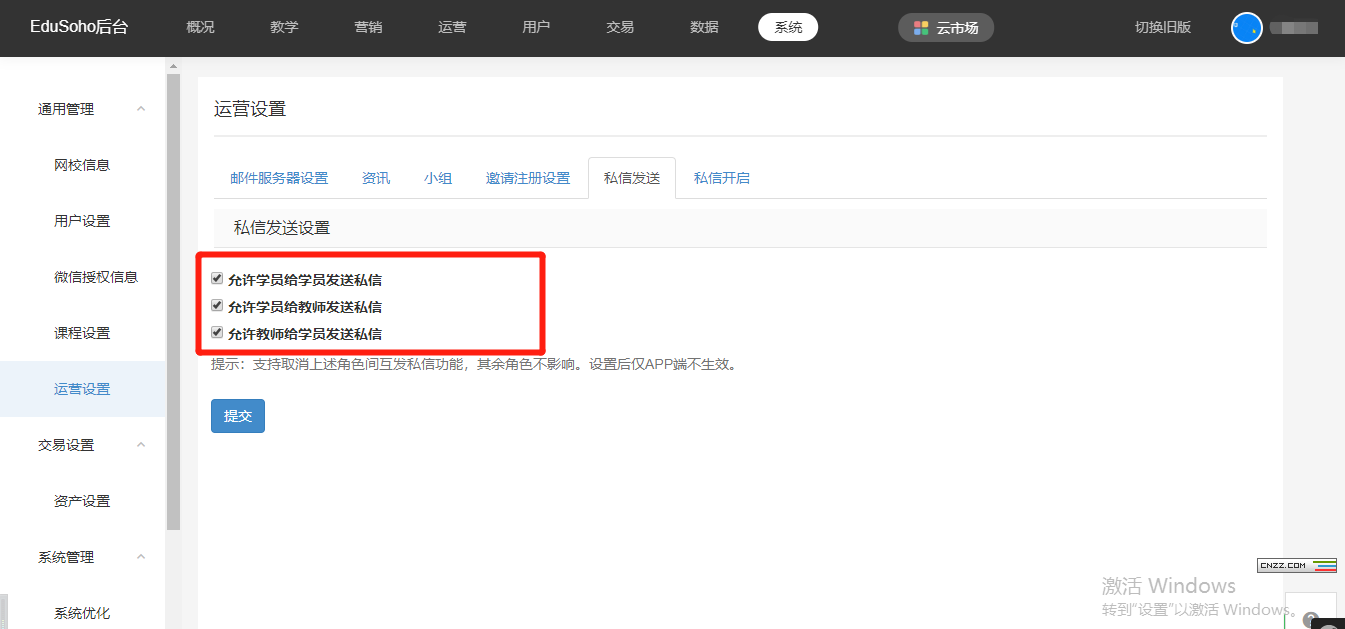The image size is (1345, 629).
Task: Click the 切换旧版 link
Action: (x=1162, y=27)
